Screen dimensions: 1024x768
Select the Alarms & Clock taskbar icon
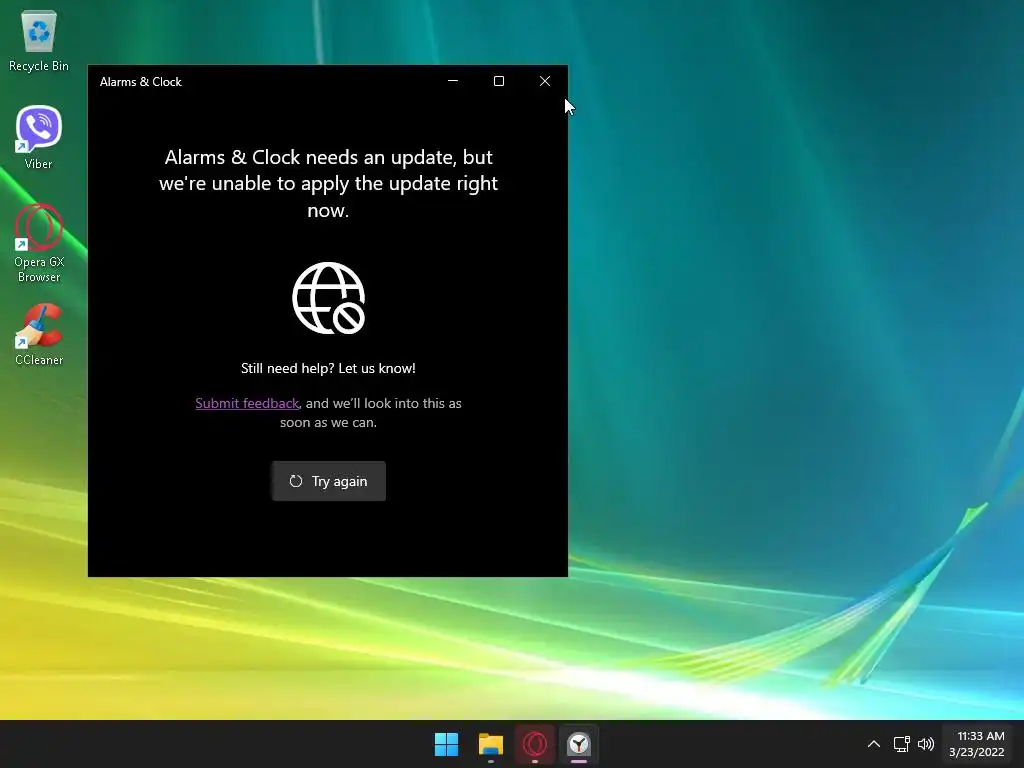[579, 744]
